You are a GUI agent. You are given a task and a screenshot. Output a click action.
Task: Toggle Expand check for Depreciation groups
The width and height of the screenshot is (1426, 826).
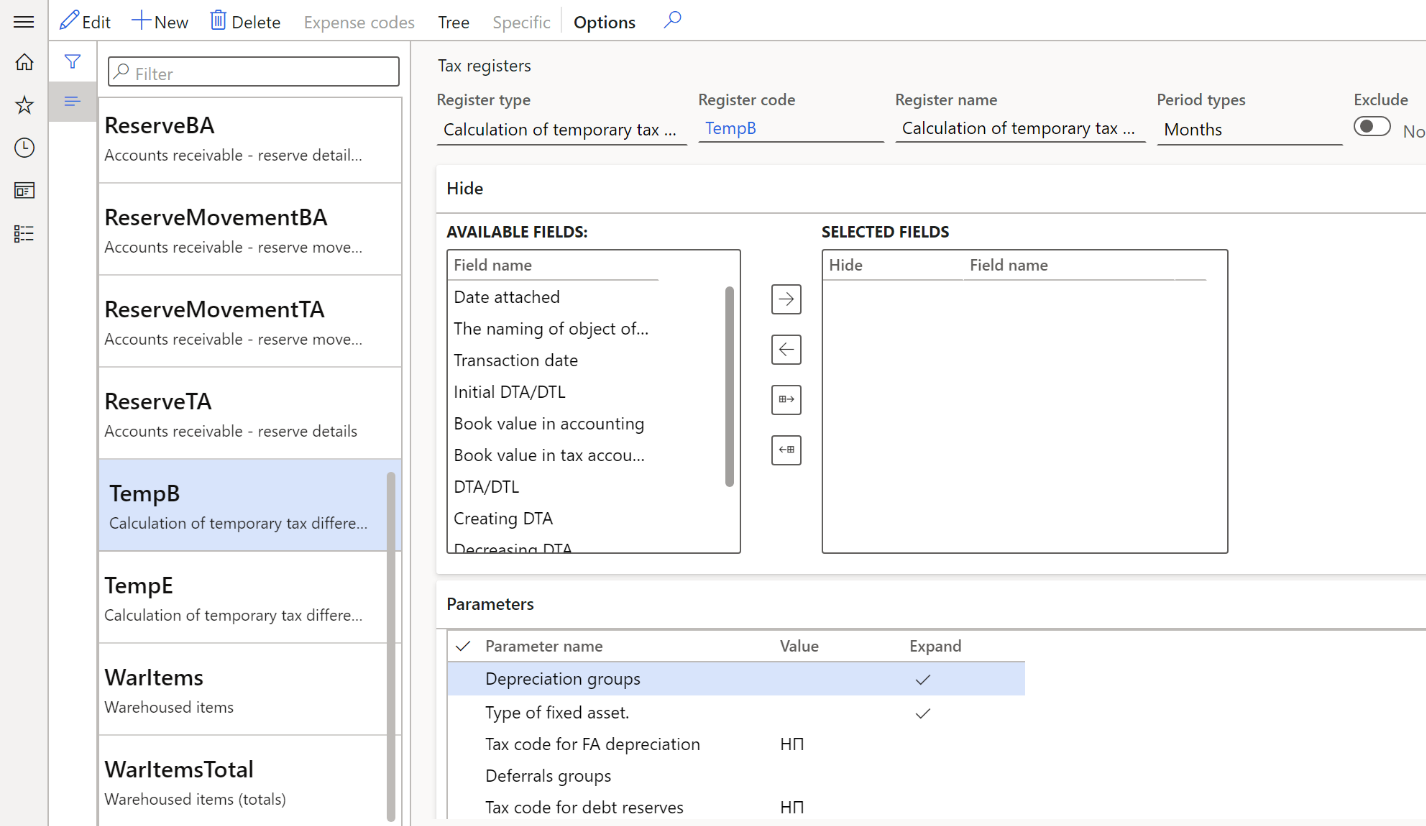coord(922,679)
